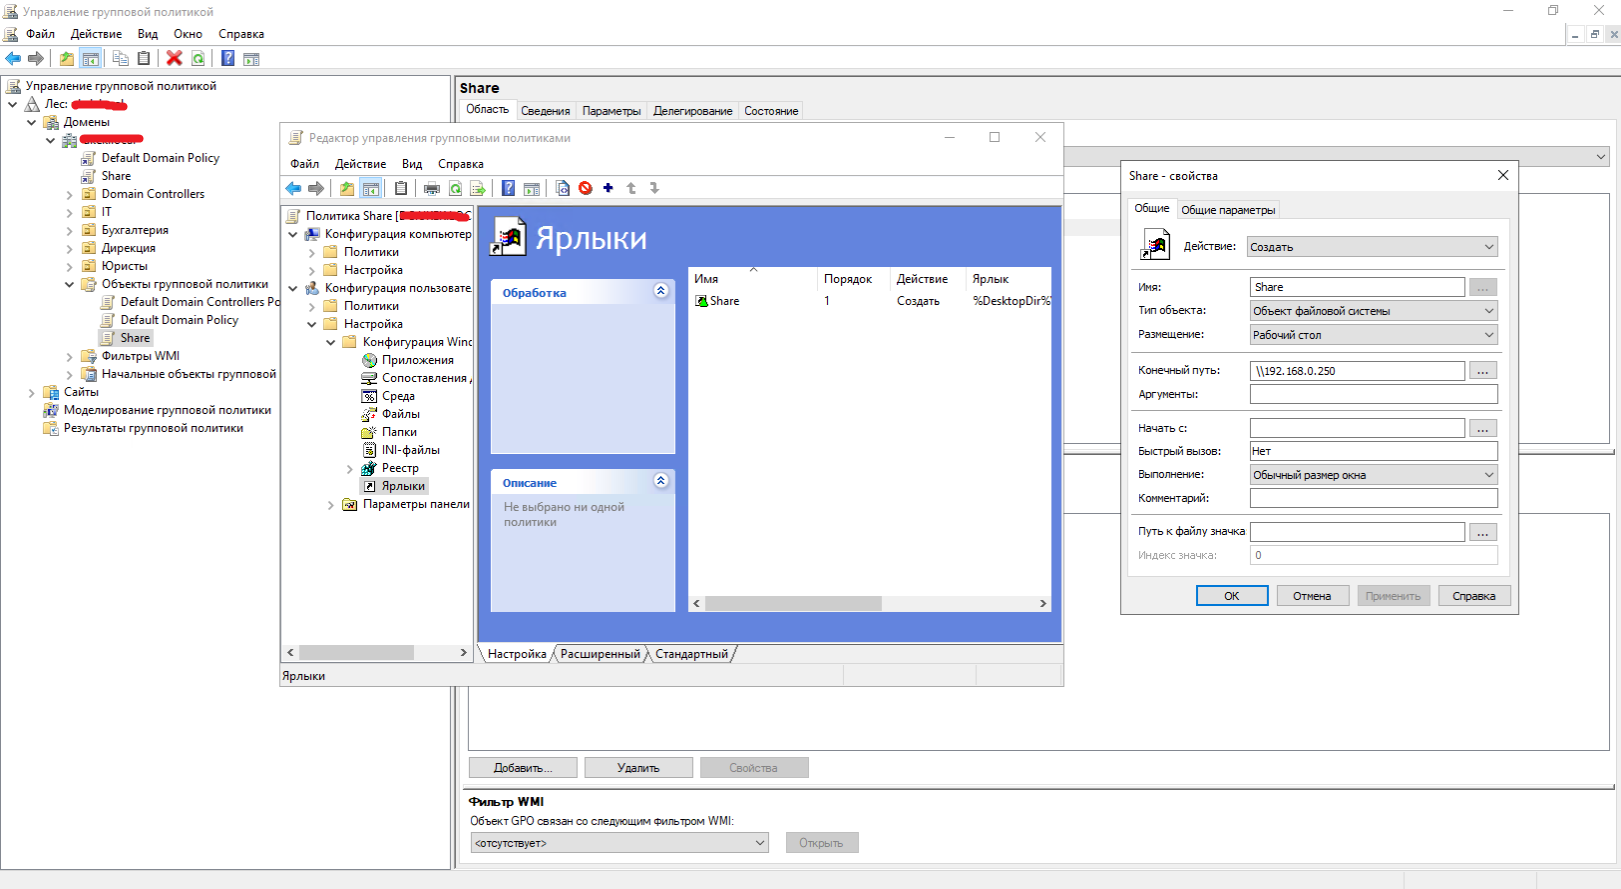The image size is (1621, 889).
Task: Click the help question mark icon in editor toolbar
Action: [x=508, y=188]
